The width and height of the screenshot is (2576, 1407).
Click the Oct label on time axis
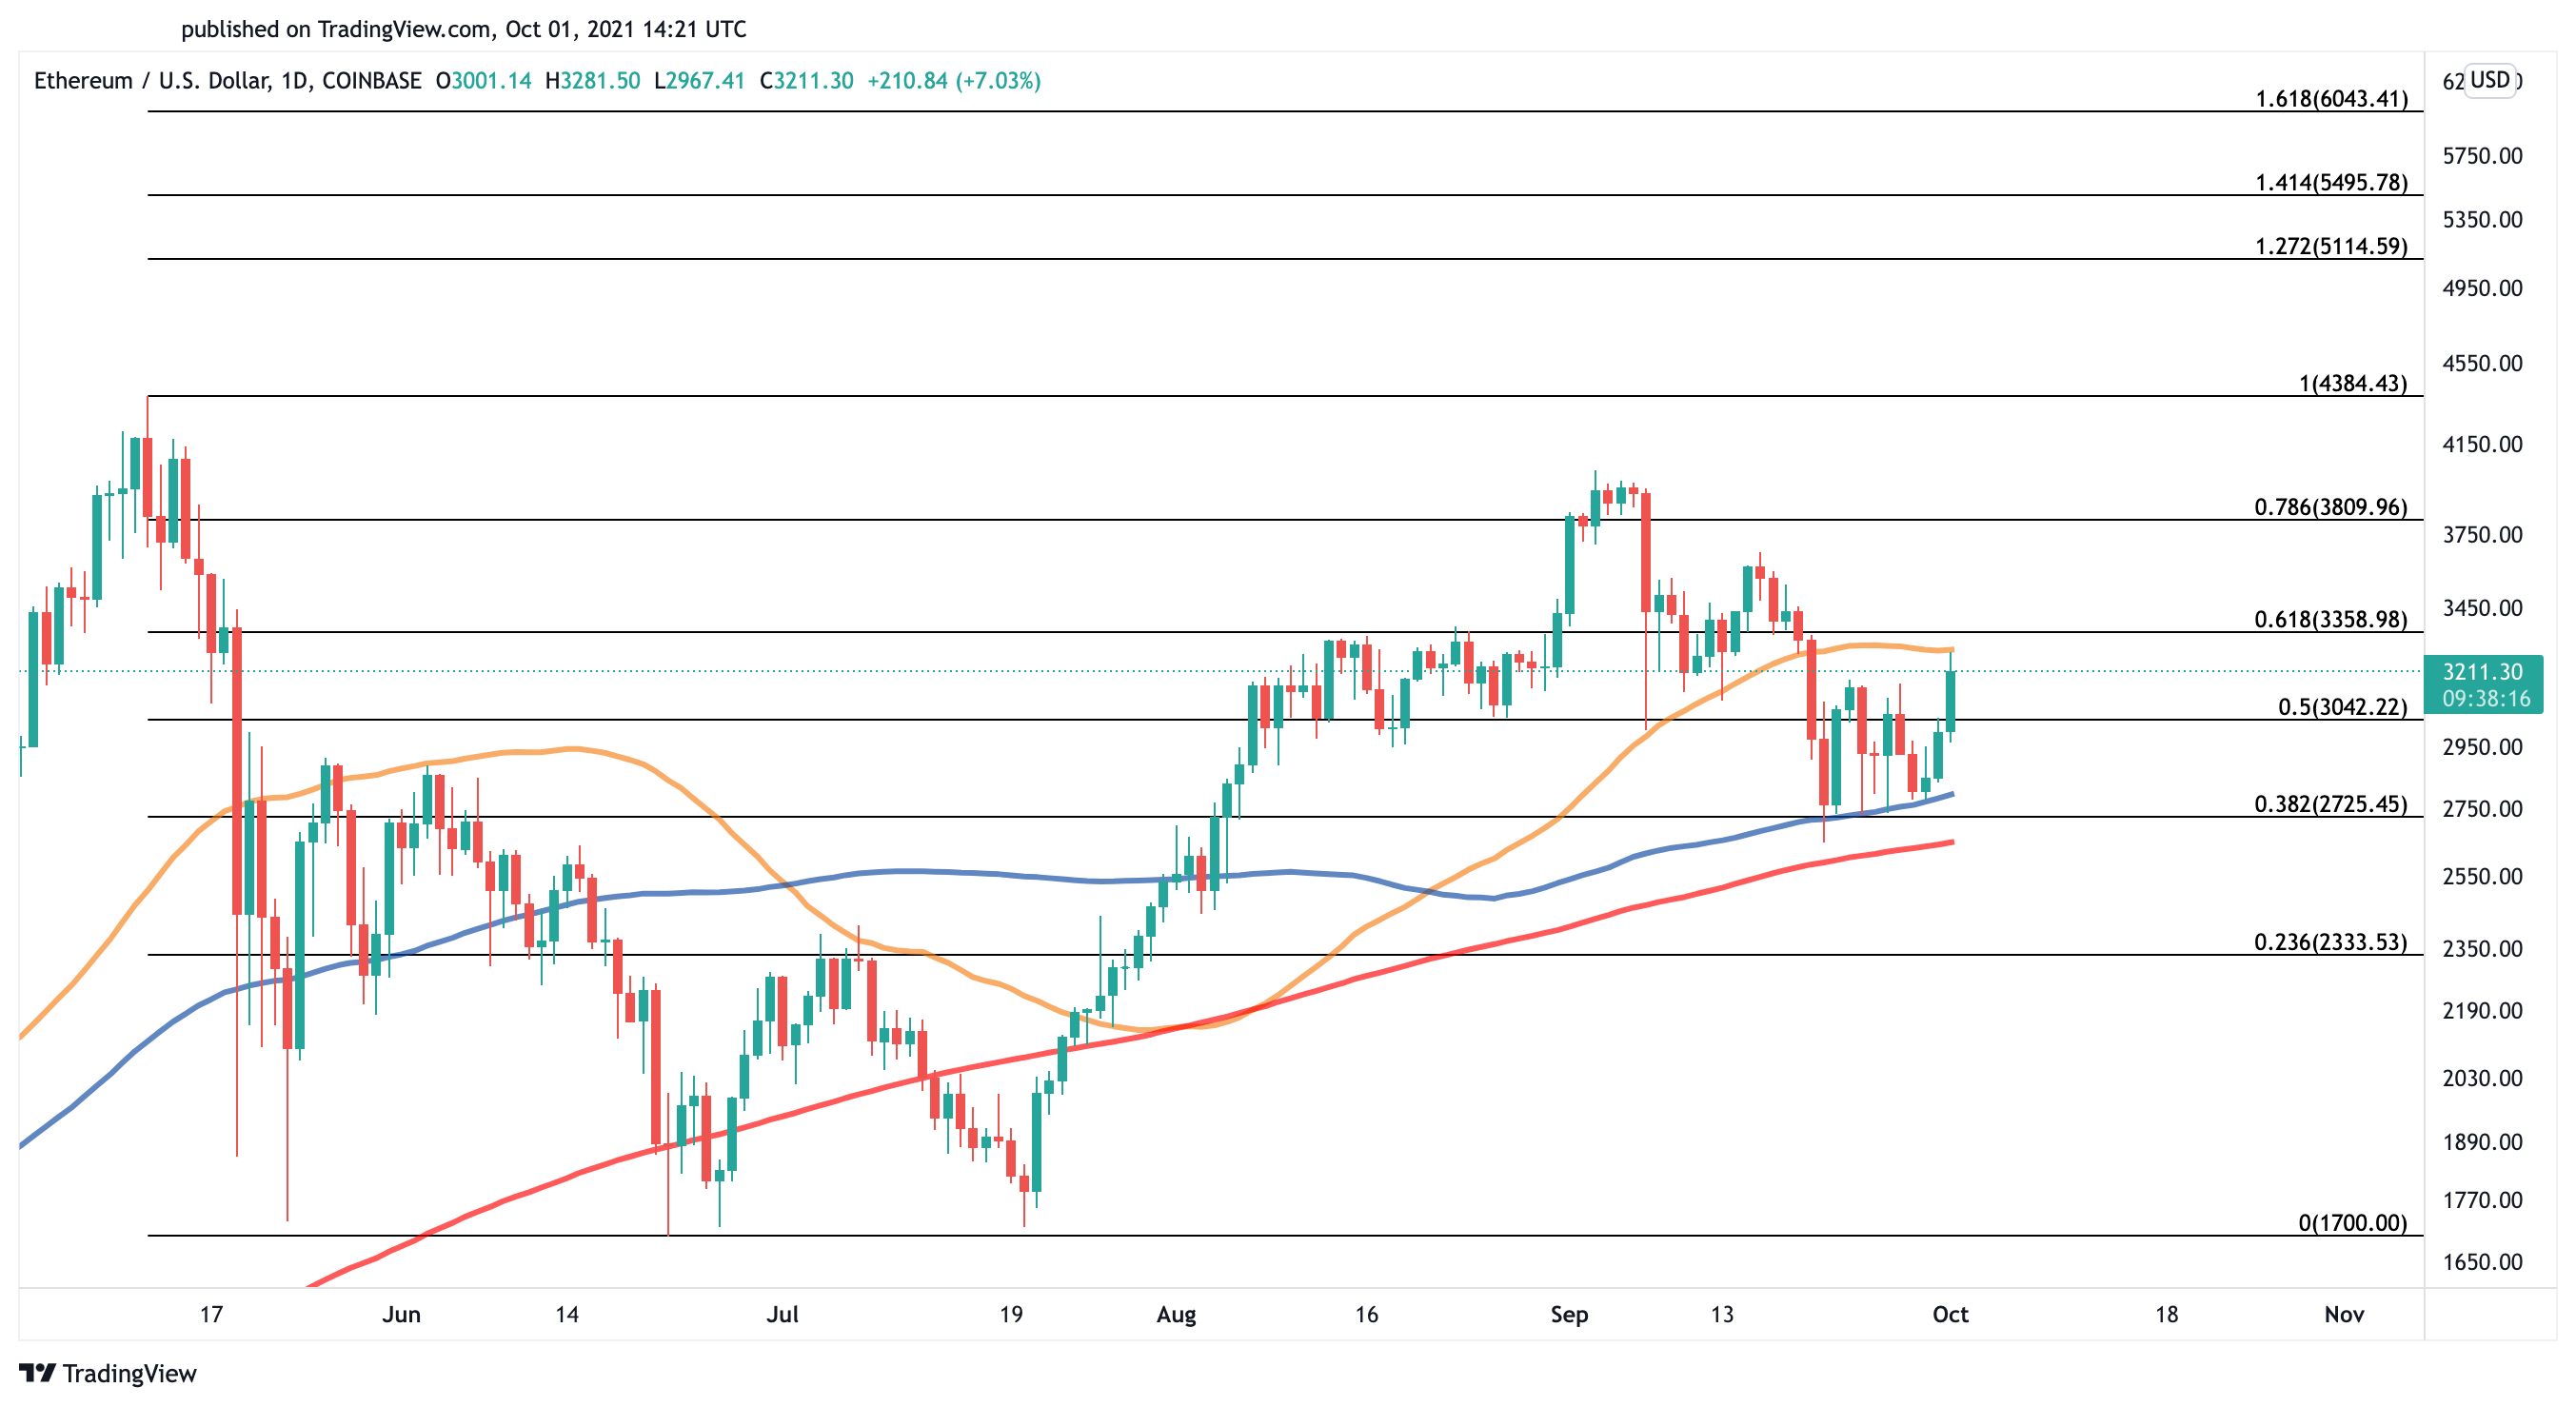[1950, 1314]
